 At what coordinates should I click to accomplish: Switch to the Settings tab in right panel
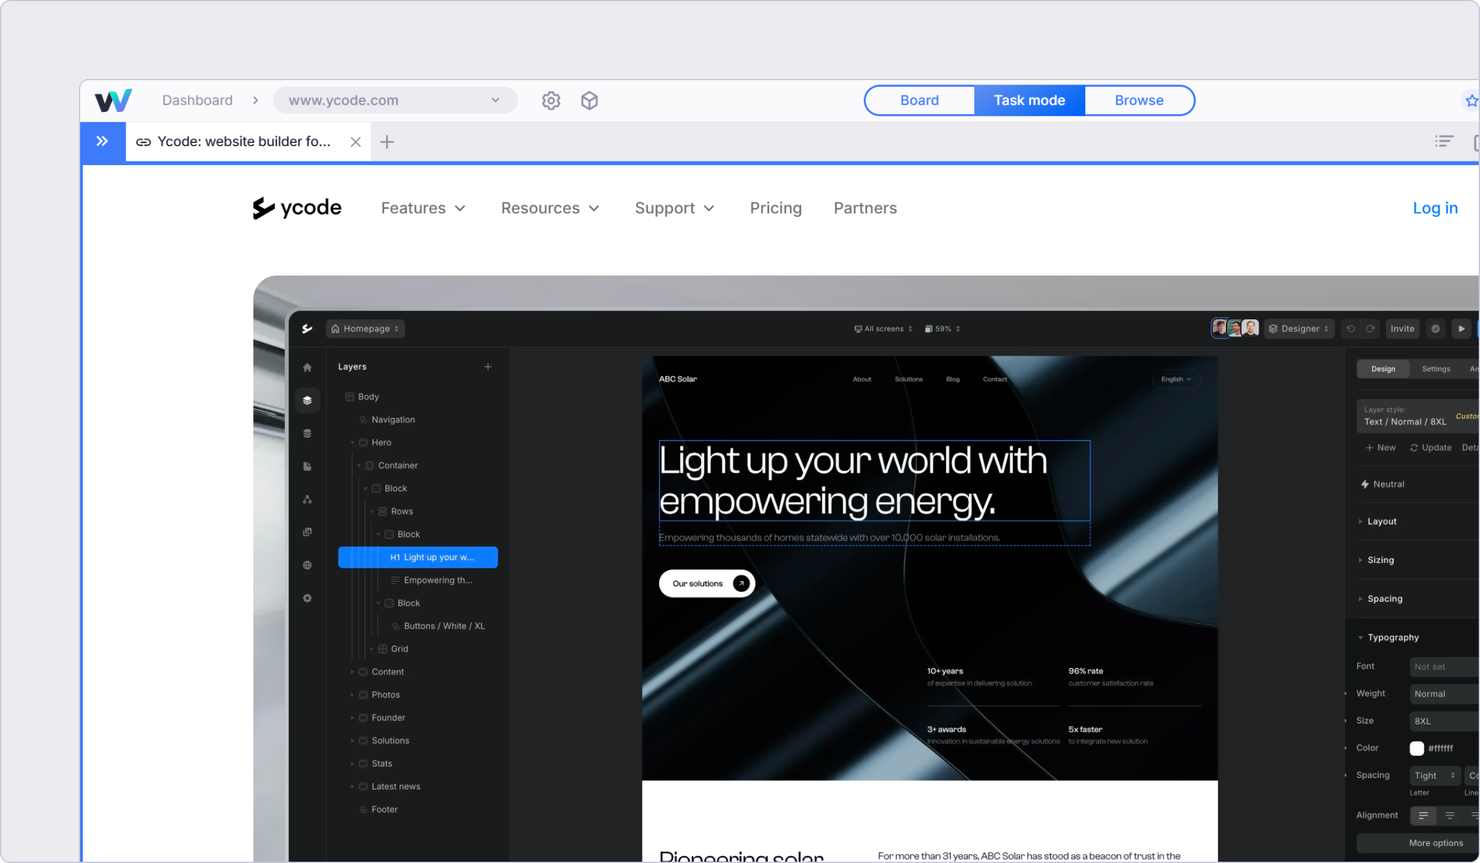click(1436, 369)
